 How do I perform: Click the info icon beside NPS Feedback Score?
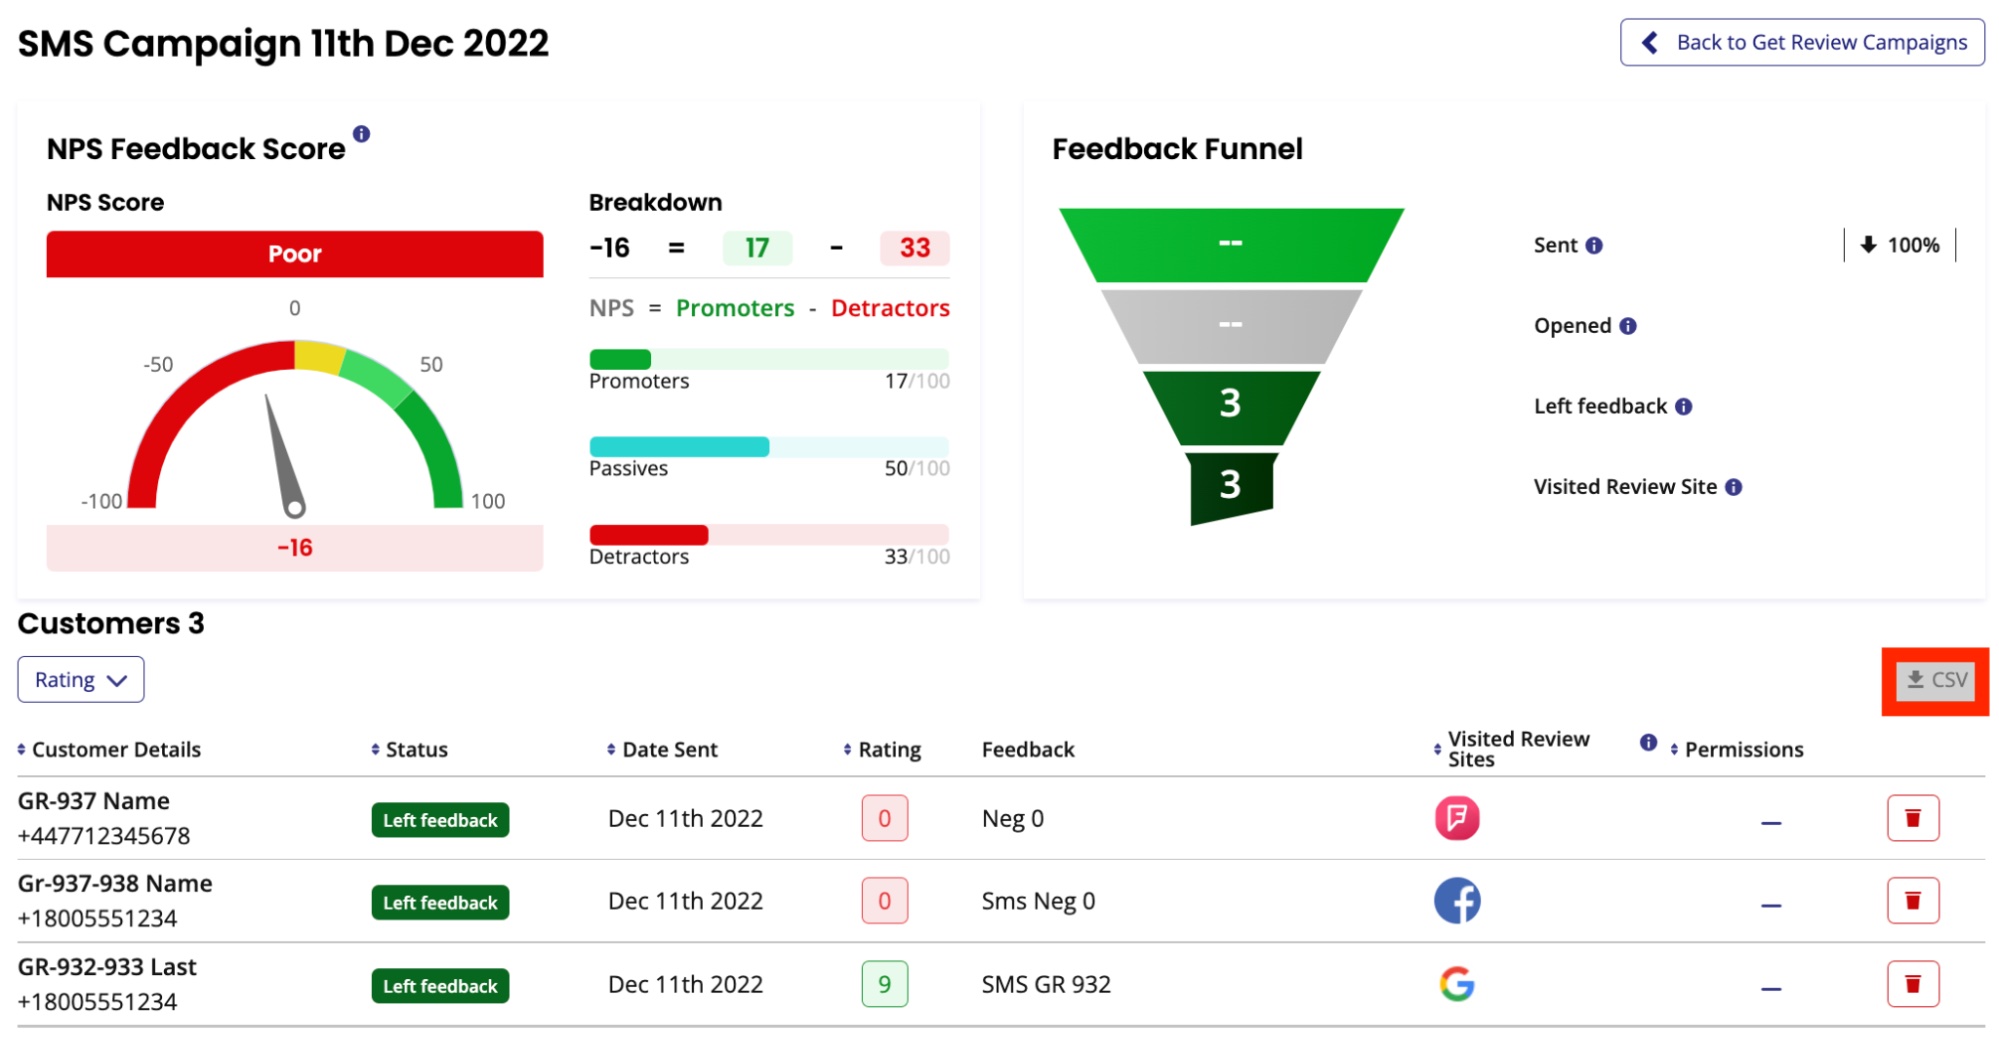tap(362, 133)
